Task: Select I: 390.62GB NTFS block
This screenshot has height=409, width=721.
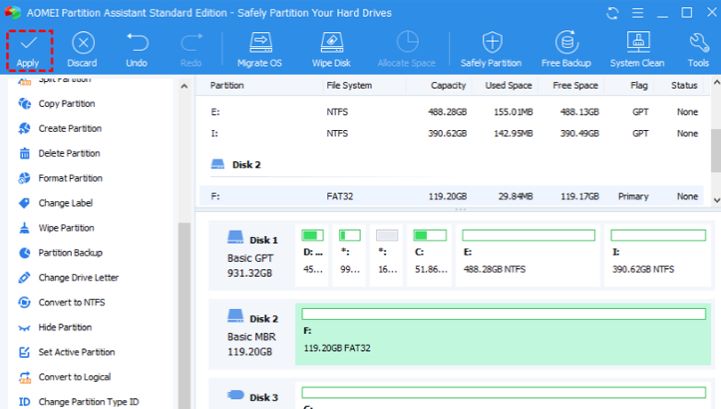Action: coord(658,255)
